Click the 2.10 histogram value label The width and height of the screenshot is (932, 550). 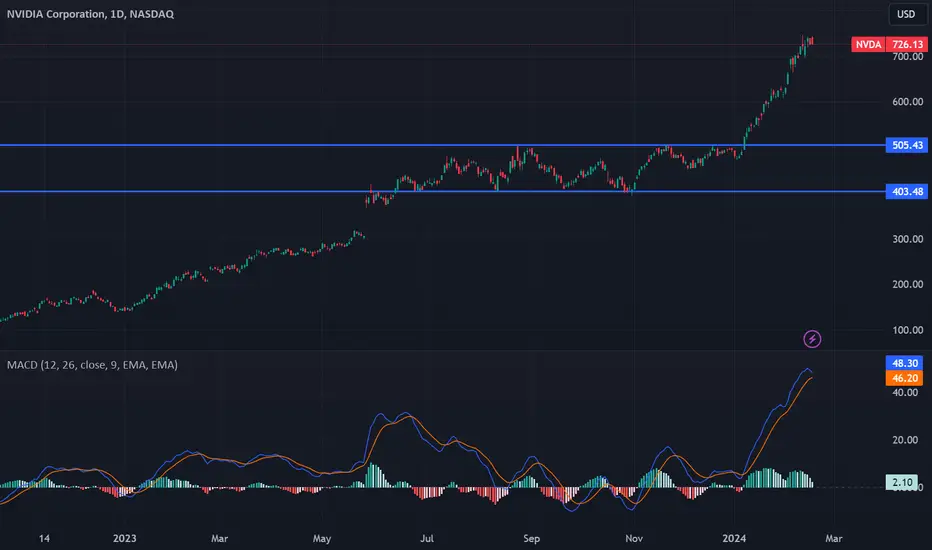[902, 482]
